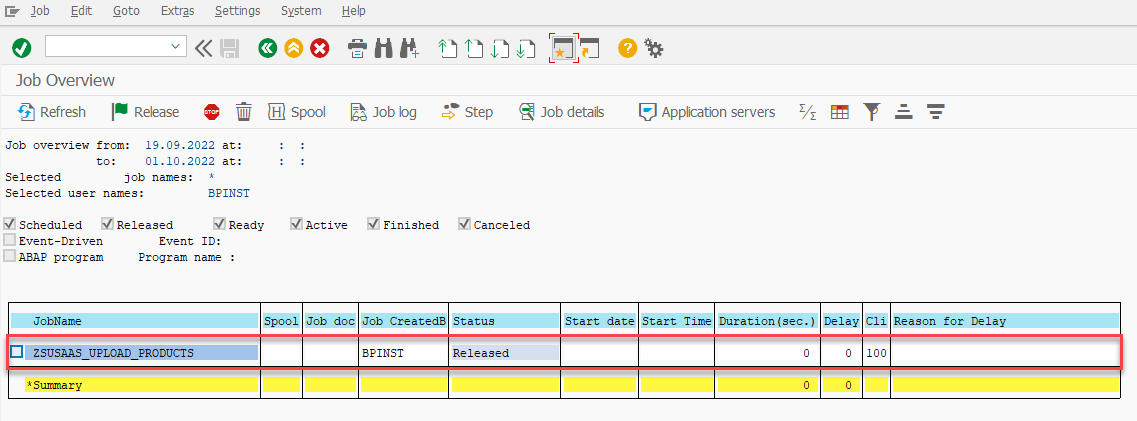The height and width of the screenshot is (421, 1137).
Task: Click the ZSUSAAS_UPLOAD_PRODUCTS job name cell
Action: tap(141, 353)
